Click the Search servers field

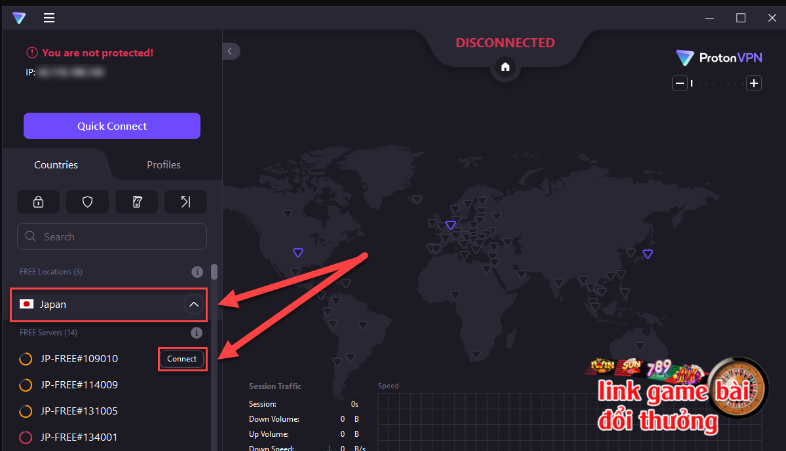click(x=112, y=237)
